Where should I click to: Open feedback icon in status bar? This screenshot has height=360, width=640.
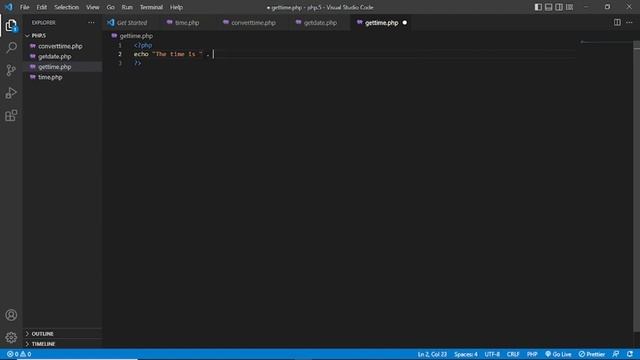coord(616,354)
